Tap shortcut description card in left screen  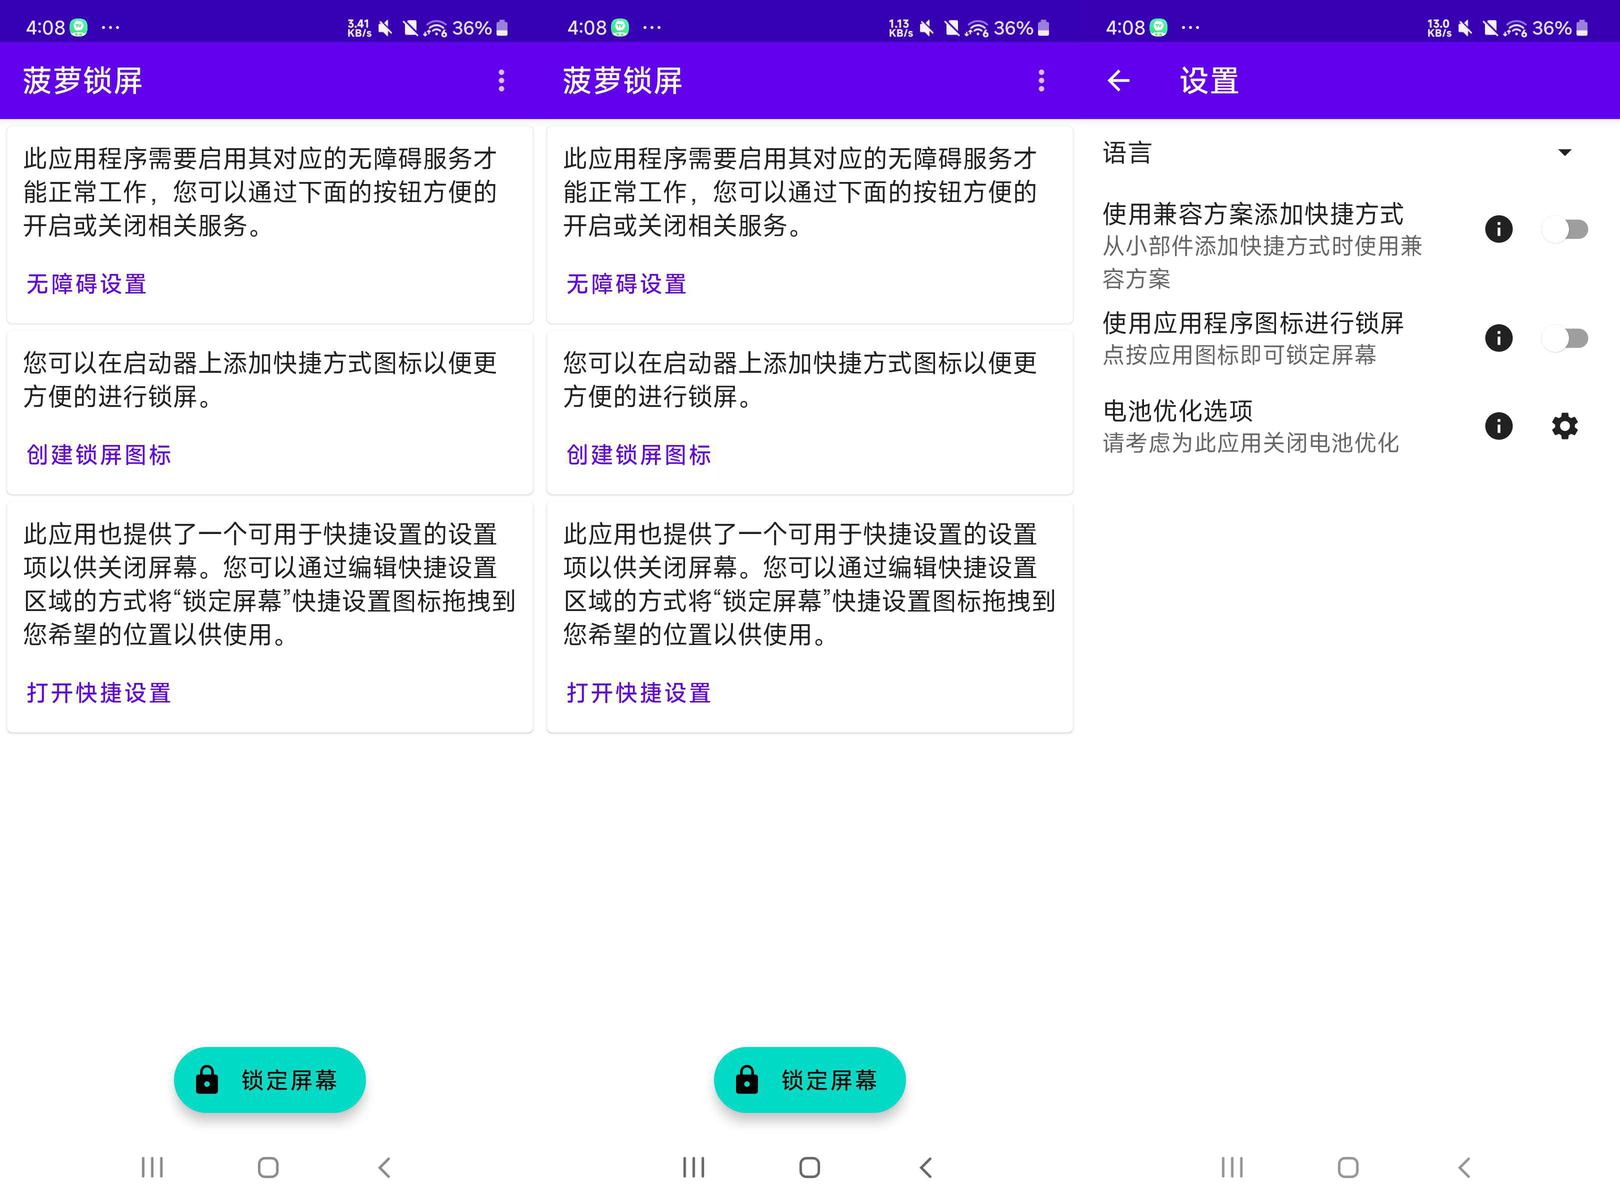coord(270,412)
